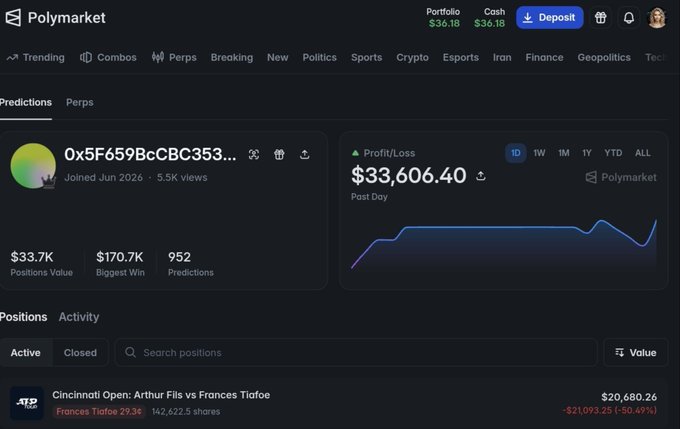The image size is (680, 429).
Task: Click the 952 Predictions stat
Action: coord(191,264)
